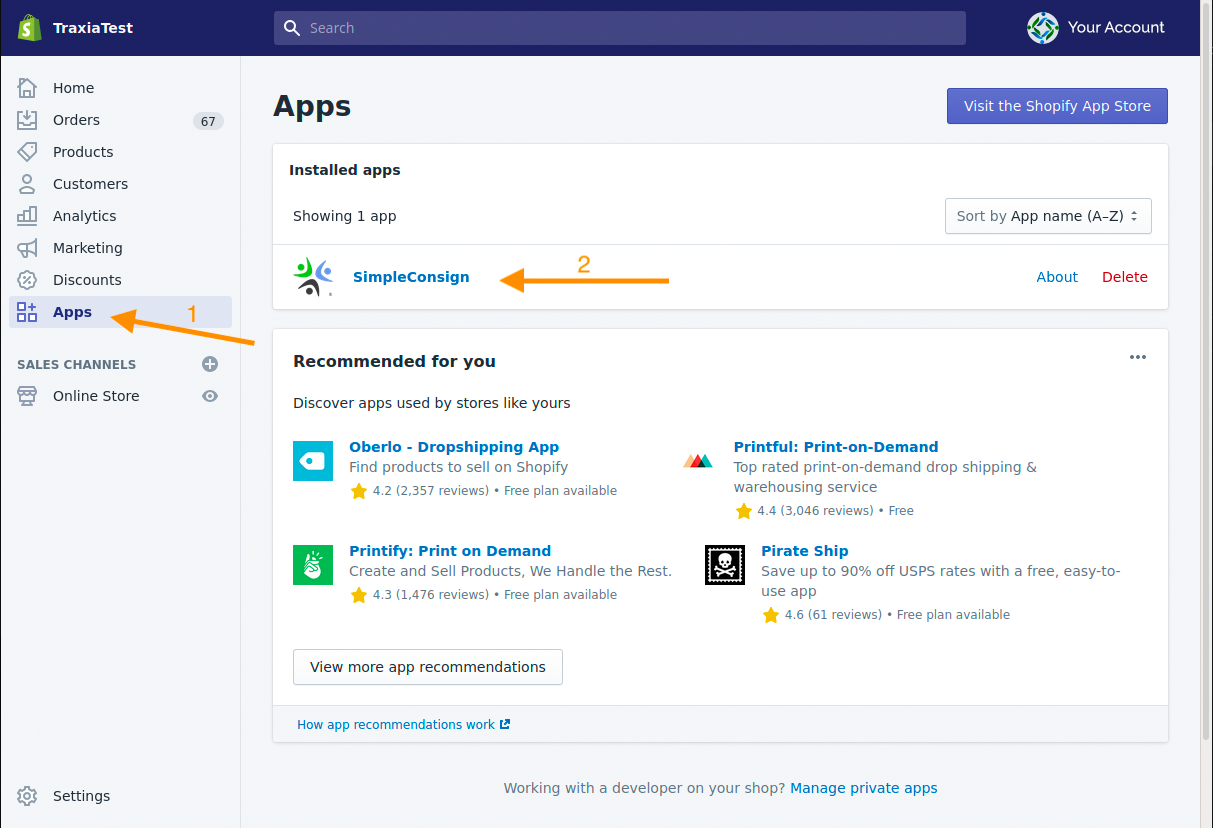The image size is (1213, 828).
Task: Click the Apps grid icon
Action: coord(27,312)
